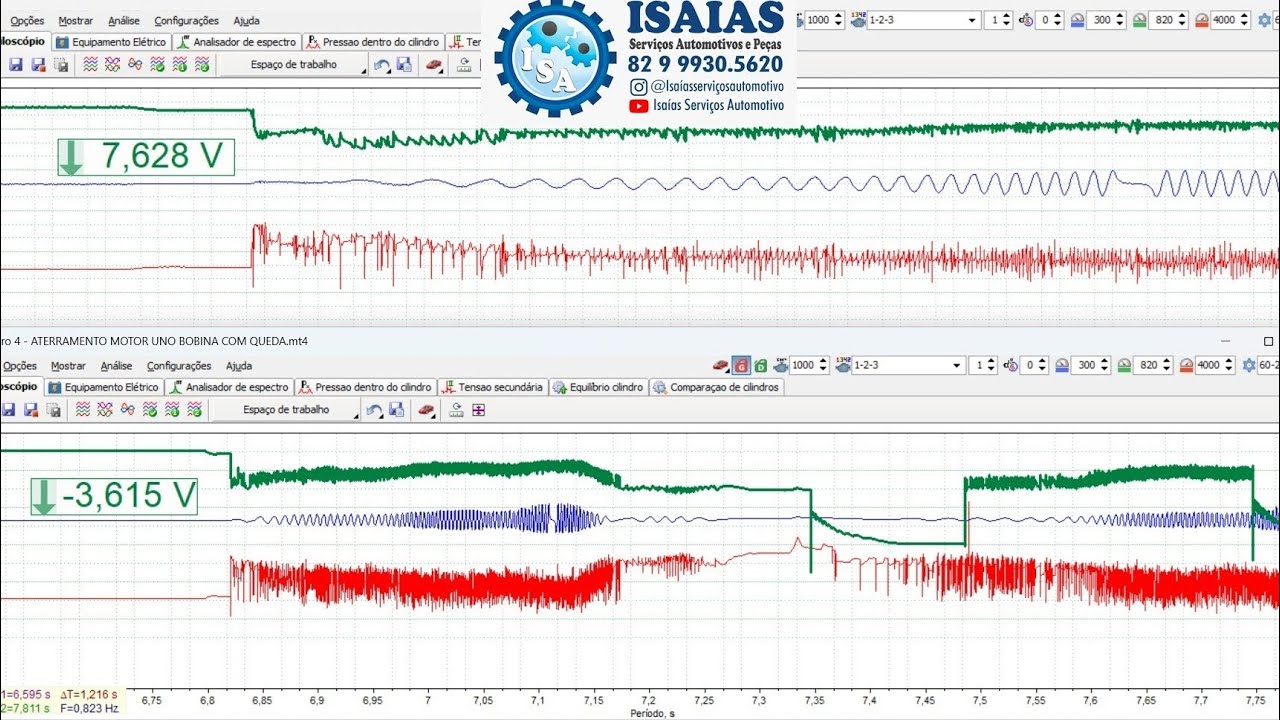Viewport: 1280px width, 720px height.
Task: Click the blue gauge icon in lower window
Action: 1062,365
